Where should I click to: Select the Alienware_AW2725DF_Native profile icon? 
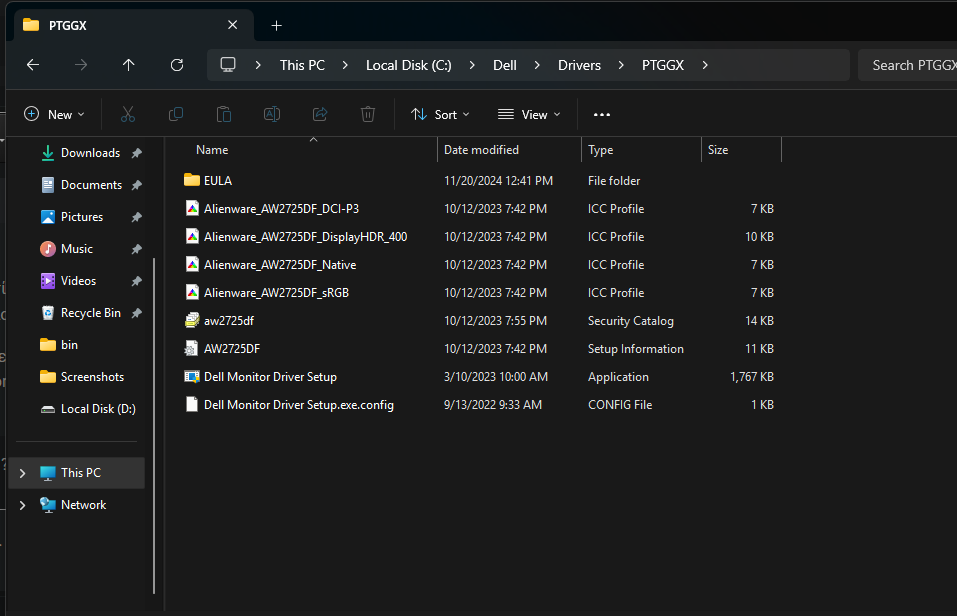(192, 264)
